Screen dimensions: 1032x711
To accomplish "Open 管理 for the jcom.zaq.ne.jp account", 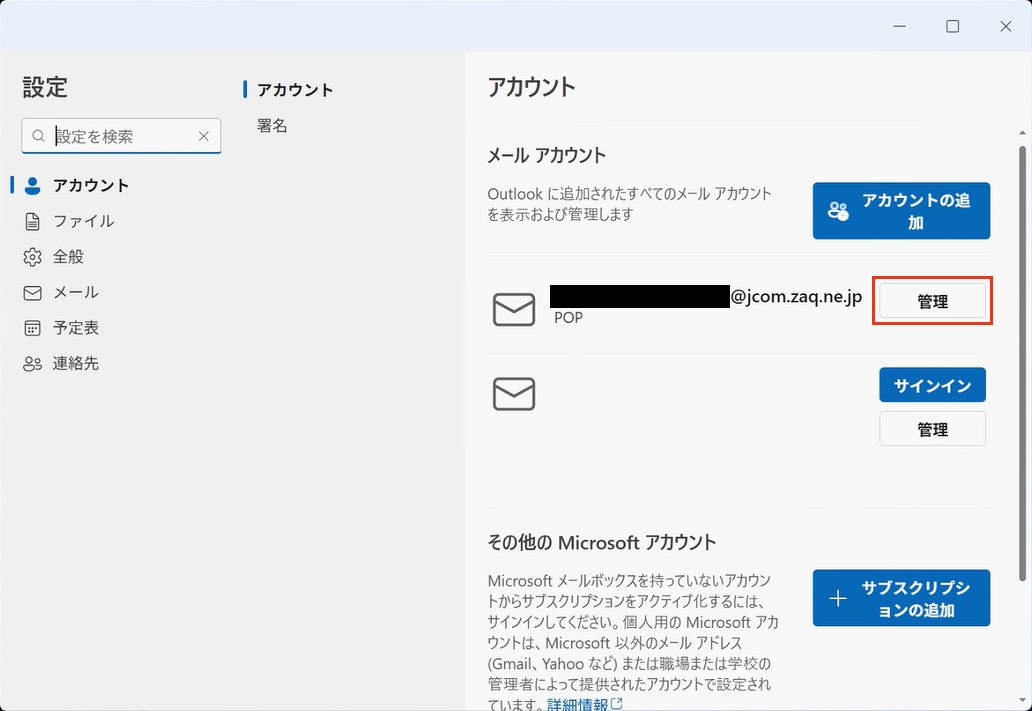I will point(932,300).
